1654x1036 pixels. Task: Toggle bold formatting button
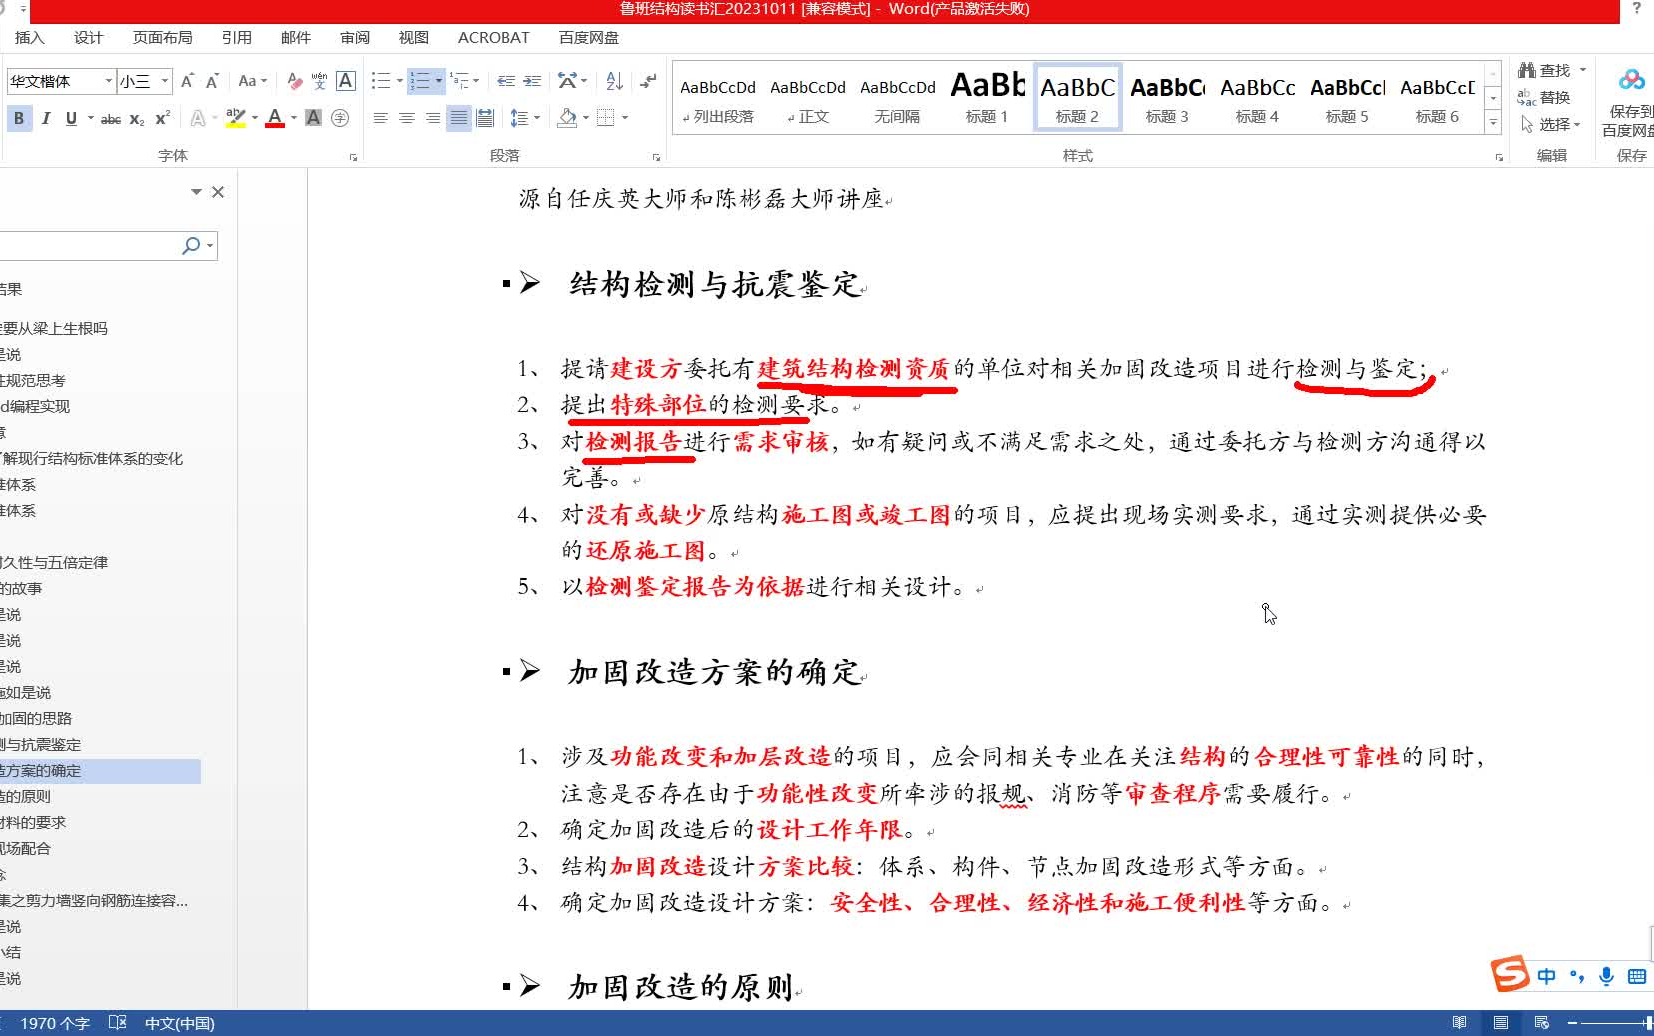click(x=19, y=118)
